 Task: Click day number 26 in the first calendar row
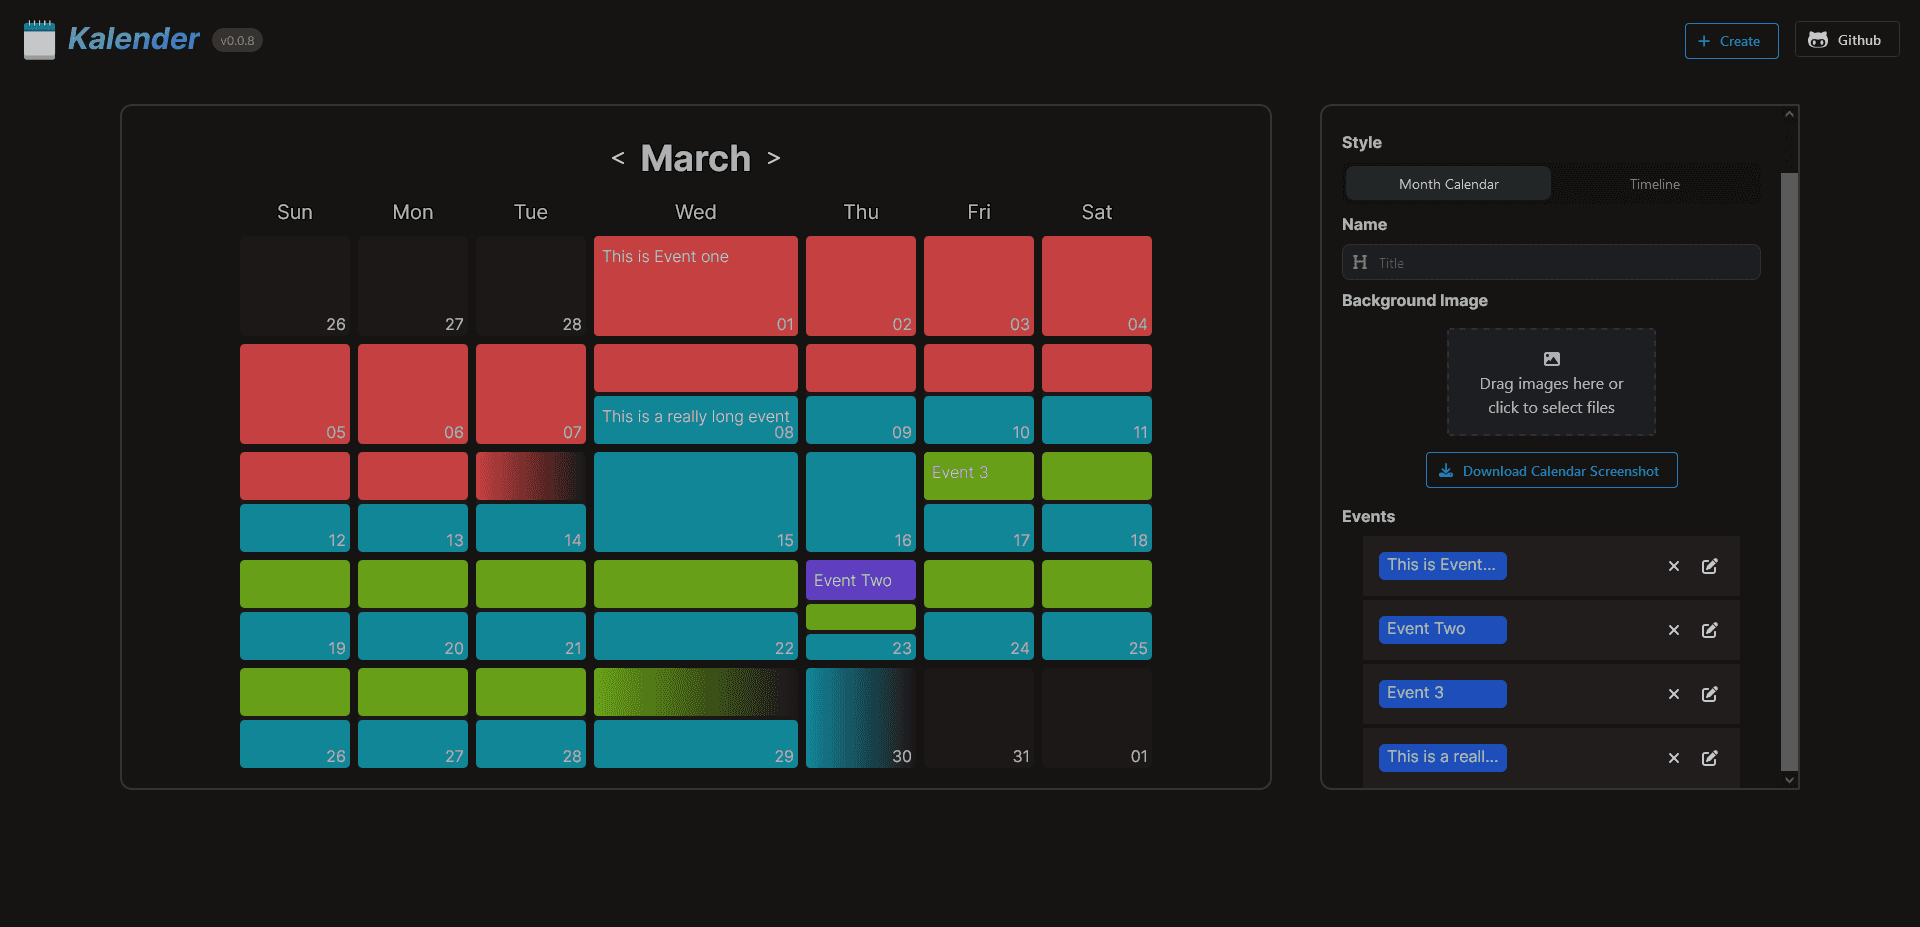point(336,324)
